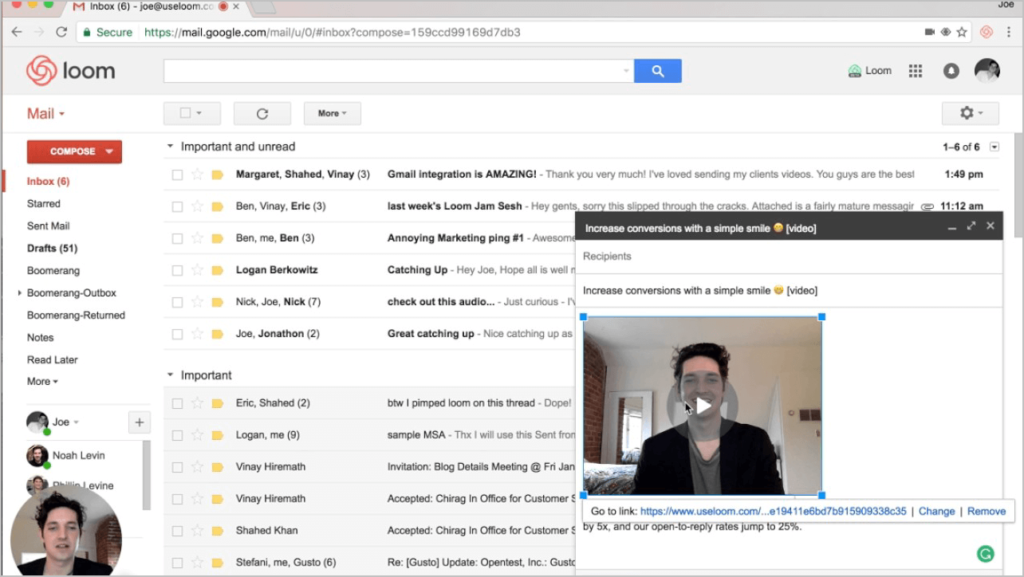Select checkbox for Shahed Khan email
Screen dimensions: 1024x577
pyautogui.click(x=177, y=530)
